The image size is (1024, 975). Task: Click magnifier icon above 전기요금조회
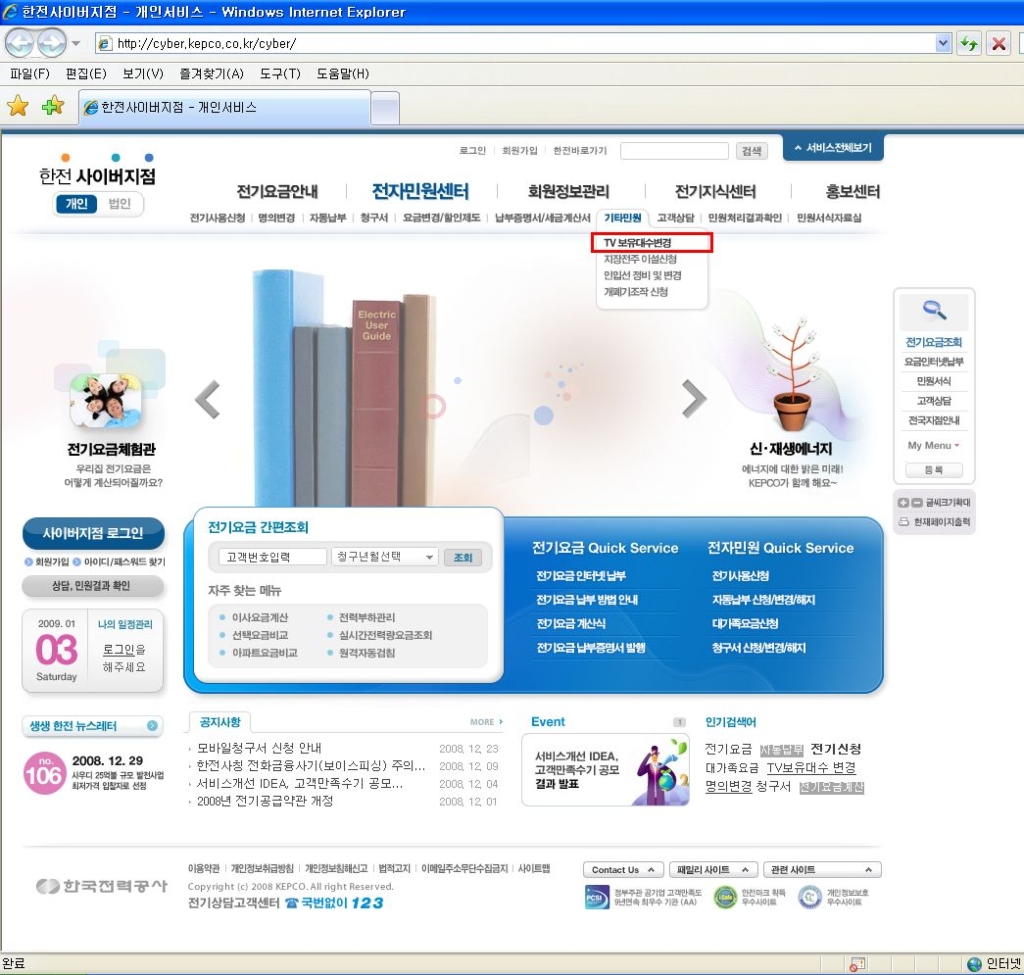pyautogui.click(x=934, y=311)
